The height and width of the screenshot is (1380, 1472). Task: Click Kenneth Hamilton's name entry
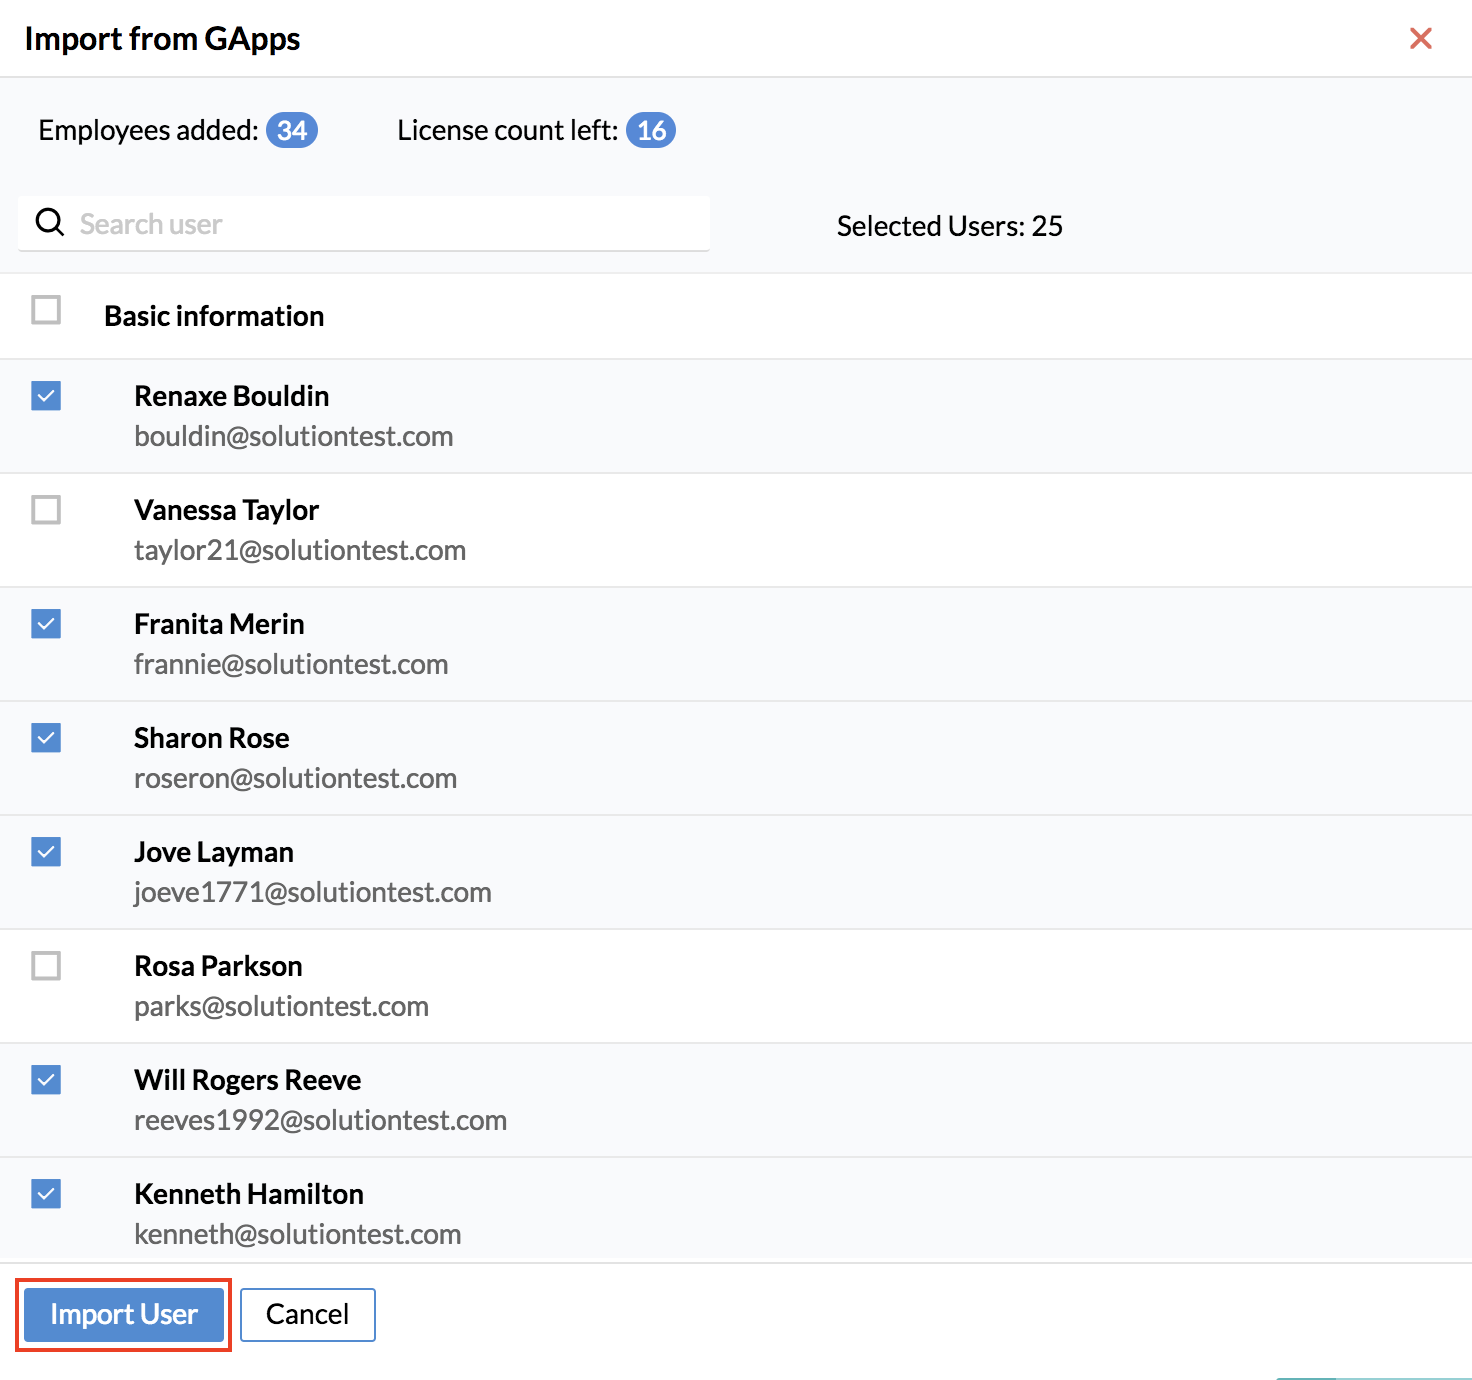248,1194
